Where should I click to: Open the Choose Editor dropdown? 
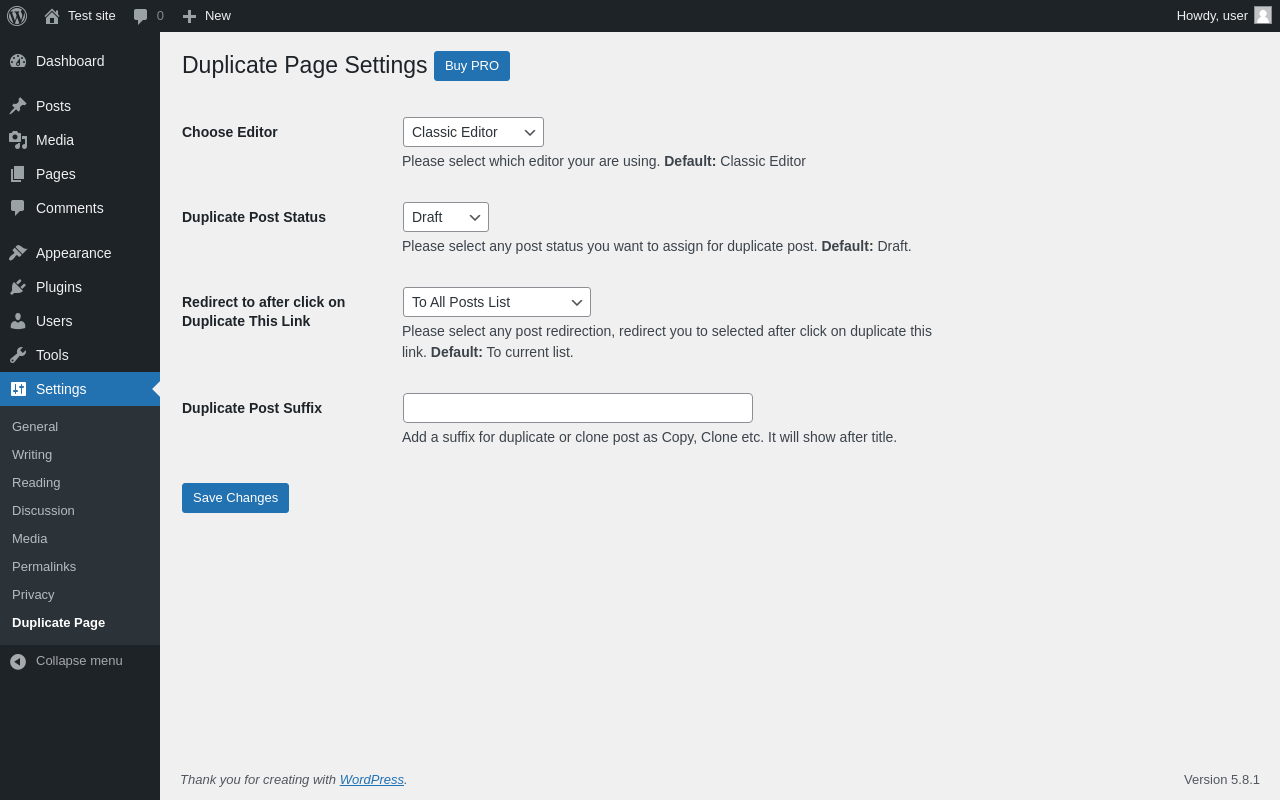coord(473,132)
